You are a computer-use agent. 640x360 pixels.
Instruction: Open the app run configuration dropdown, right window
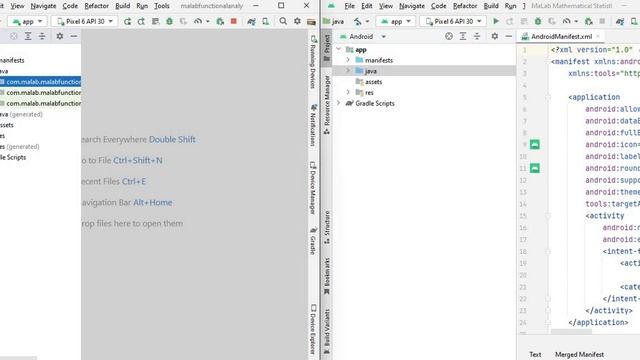pos(396,21)
